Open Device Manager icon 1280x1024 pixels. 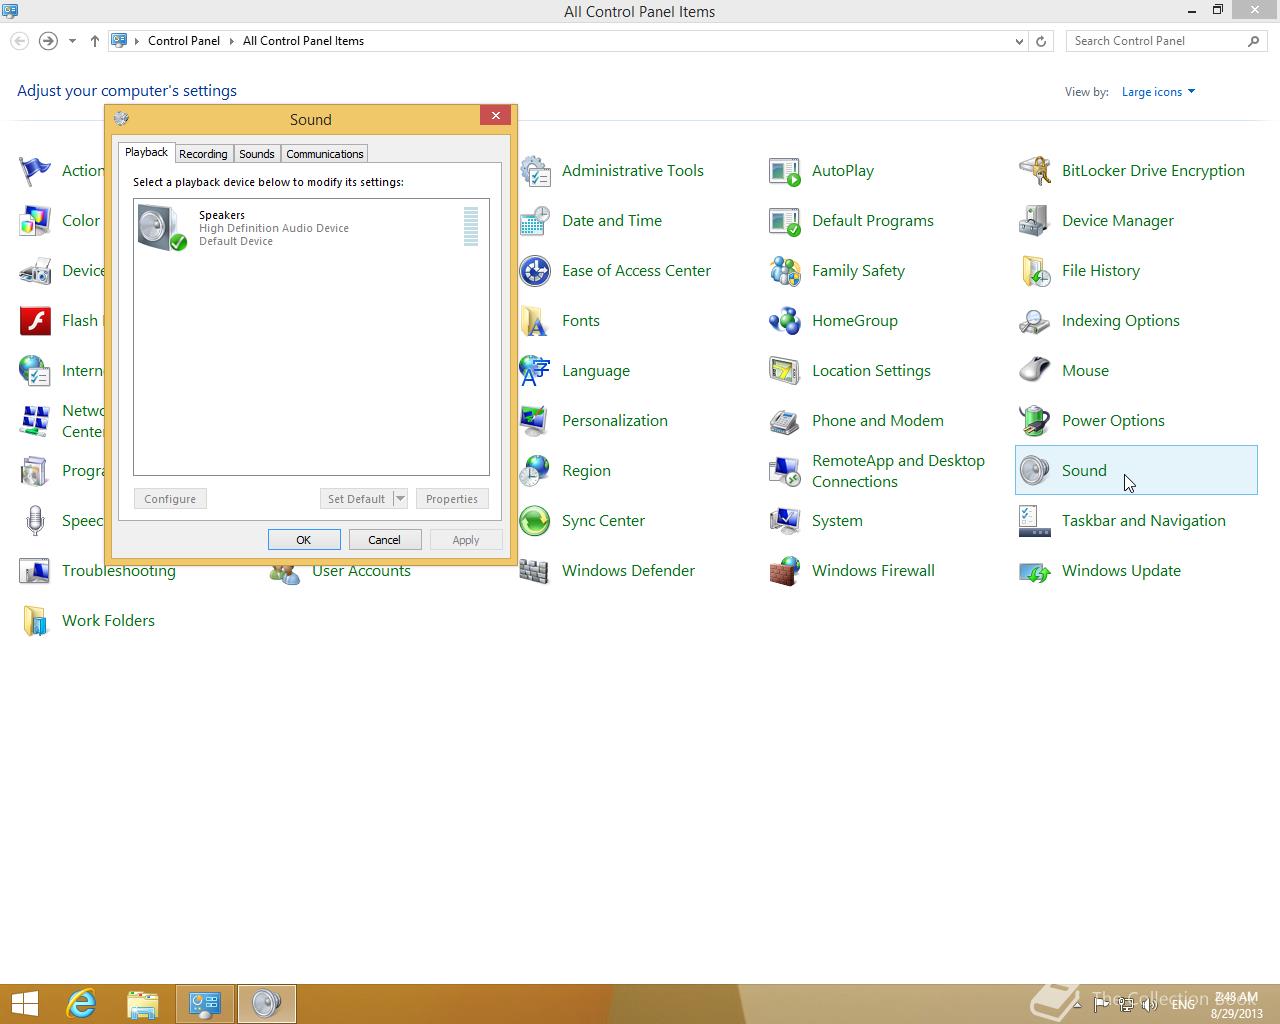pyautogui.click(x=1035, y=221)
